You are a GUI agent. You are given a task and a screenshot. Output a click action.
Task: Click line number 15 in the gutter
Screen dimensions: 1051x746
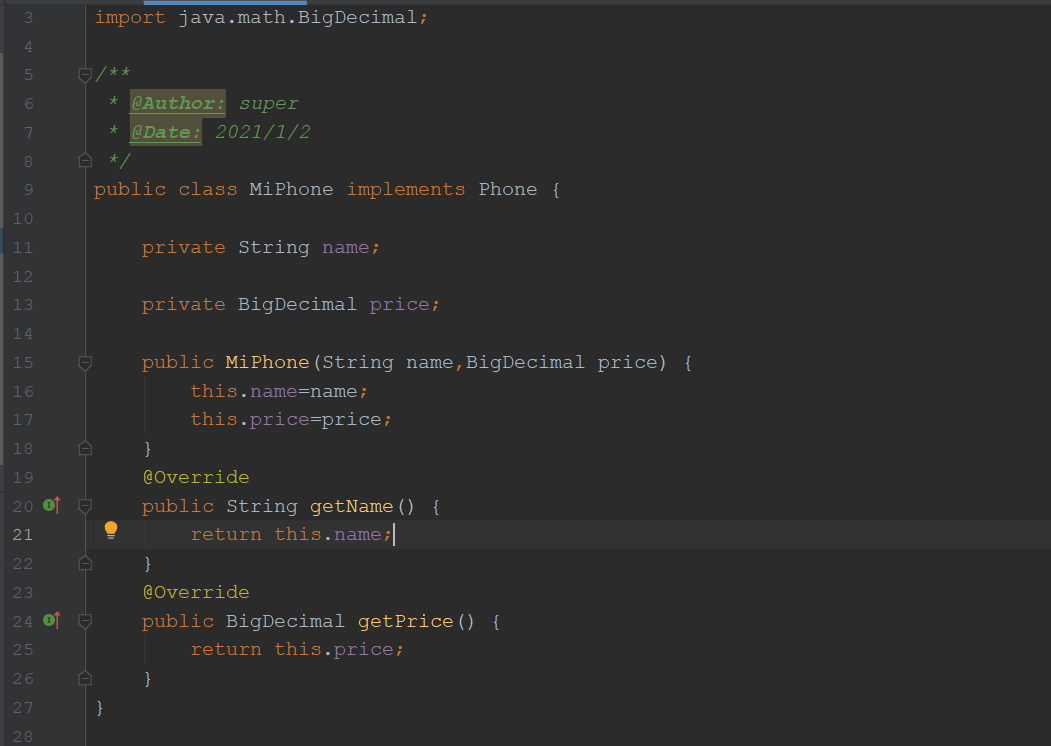[23, 363]
